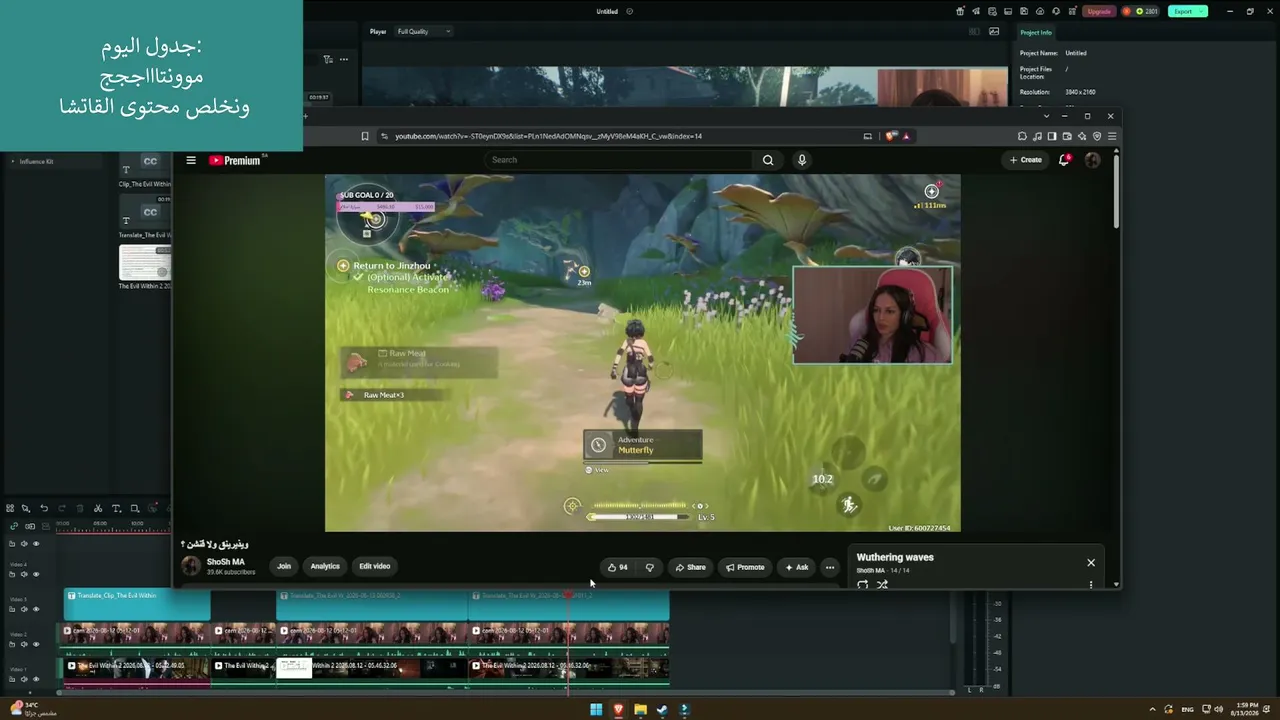
Task: Expand the Influence Kit tree item
Action: tap(13, 161)
